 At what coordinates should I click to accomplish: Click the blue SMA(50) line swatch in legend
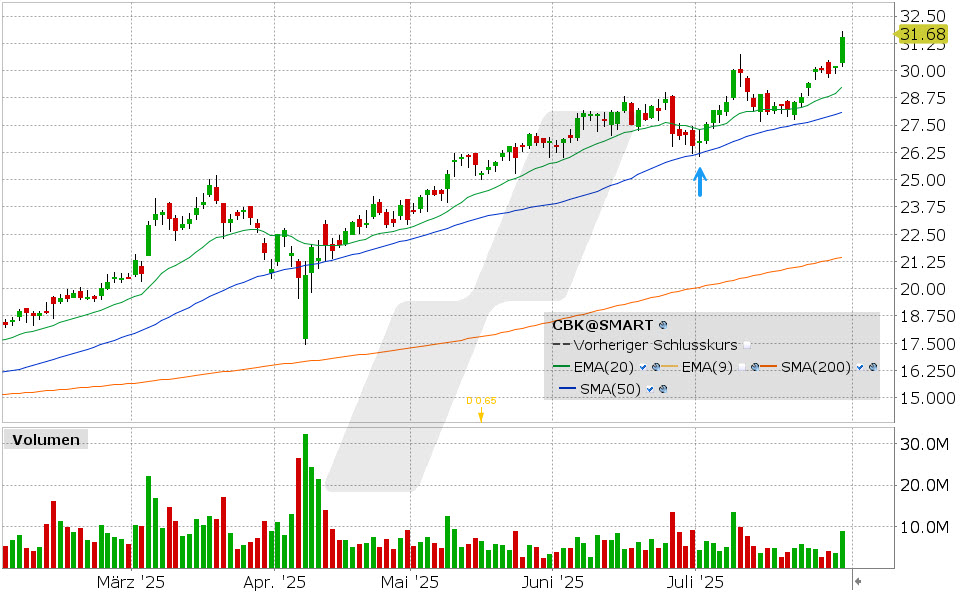[x=568, y=389]
